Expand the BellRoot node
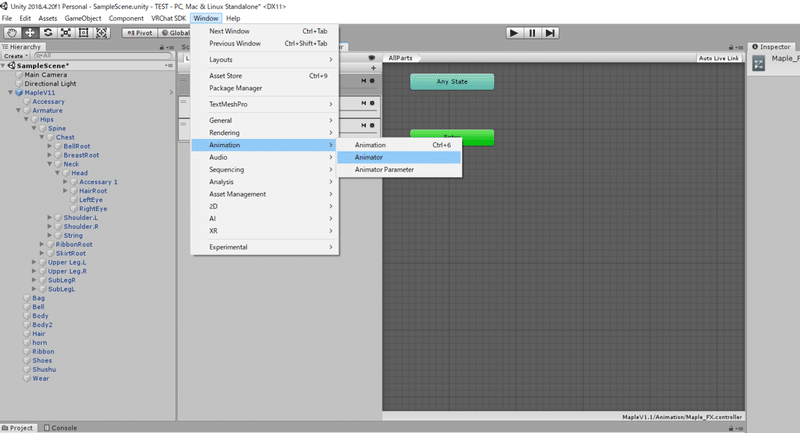 click(x=50, y=146)
